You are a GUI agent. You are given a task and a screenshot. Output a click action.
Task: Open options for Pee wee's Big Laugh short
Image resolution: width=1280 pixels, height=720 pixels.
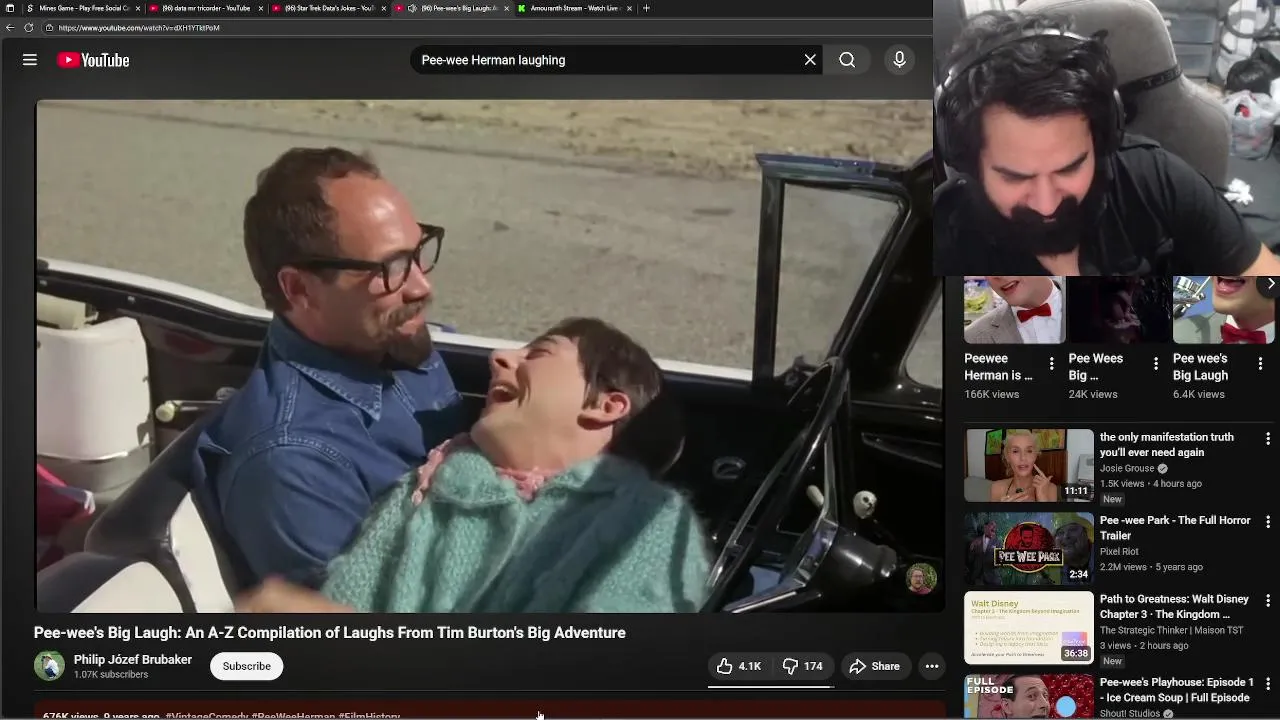(x=1260, y=364)
